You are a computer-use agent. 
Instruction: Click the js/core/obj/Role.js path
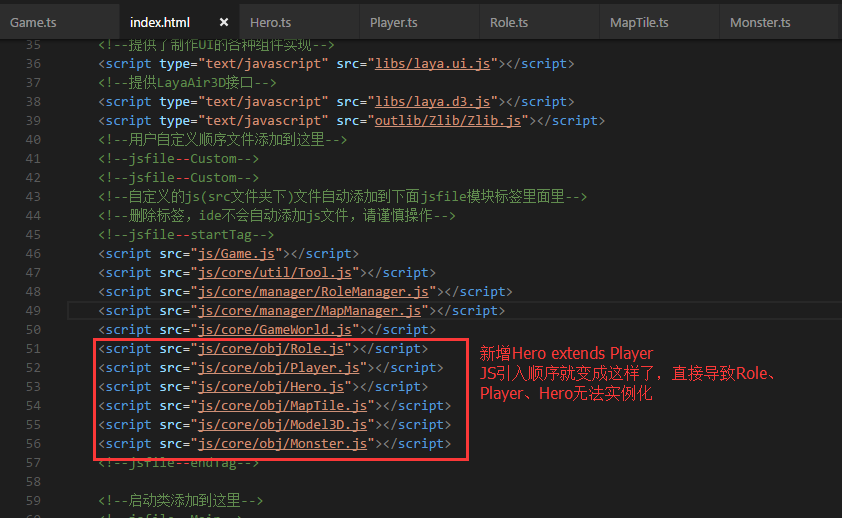point(273,349)
